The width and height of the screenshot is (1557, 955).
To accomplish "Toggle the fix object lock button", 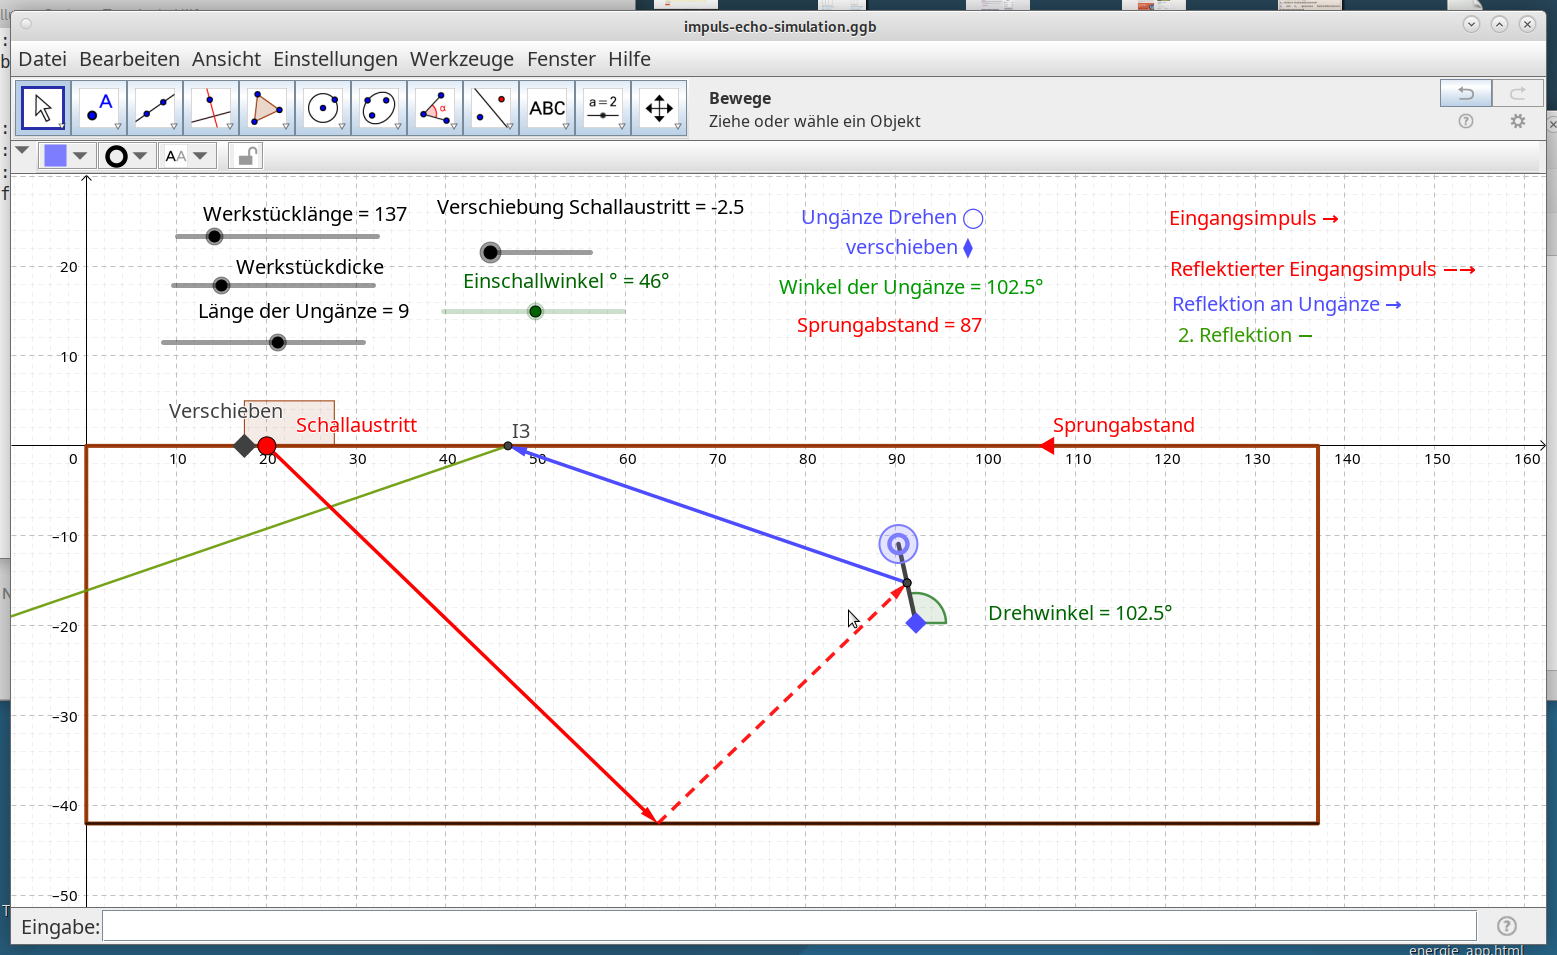I will point(246,156).
